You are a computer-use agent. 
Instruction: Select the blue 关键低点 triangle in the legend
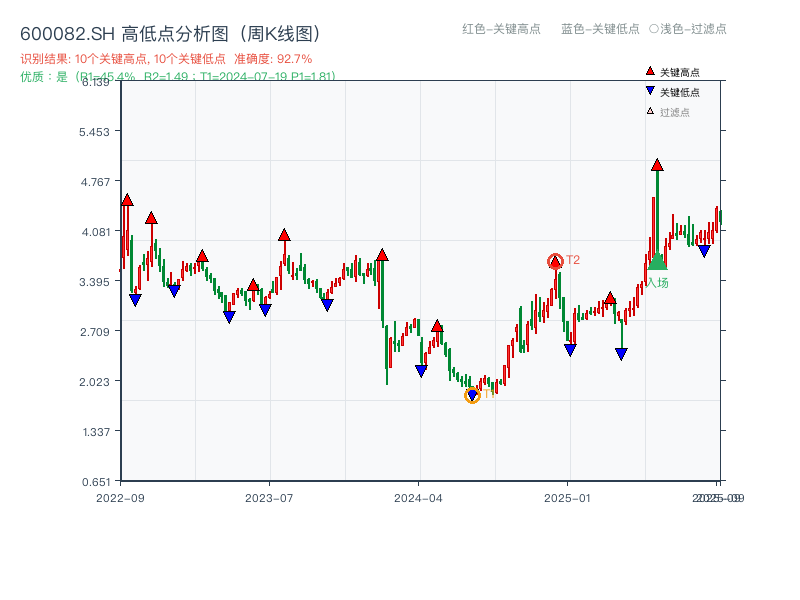click(x=650, y=89)
